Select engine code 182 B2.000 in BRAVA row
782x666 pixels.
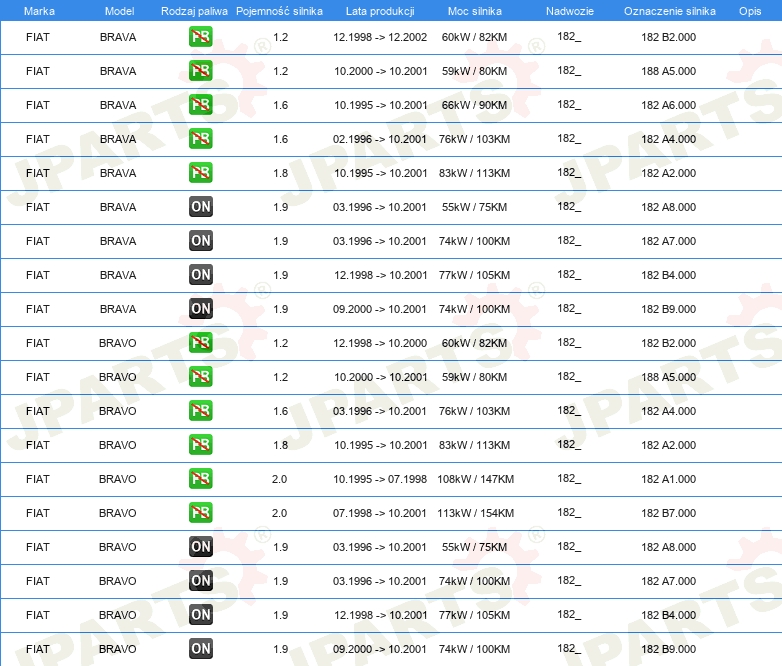[x=668, y=37]
